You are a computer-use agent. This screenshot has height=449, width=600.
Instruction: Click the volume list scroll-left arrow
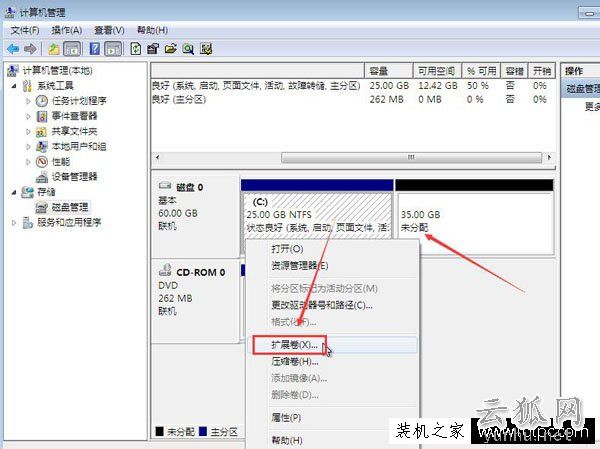[x=158, y=157]
